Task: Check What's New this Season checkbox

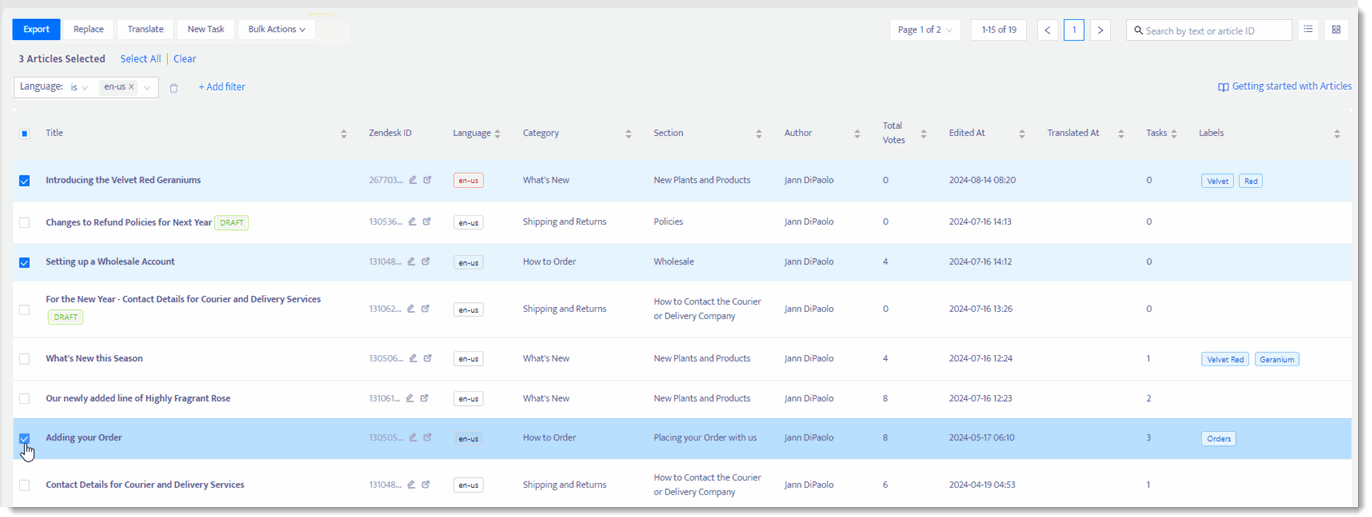Action: 25,358
